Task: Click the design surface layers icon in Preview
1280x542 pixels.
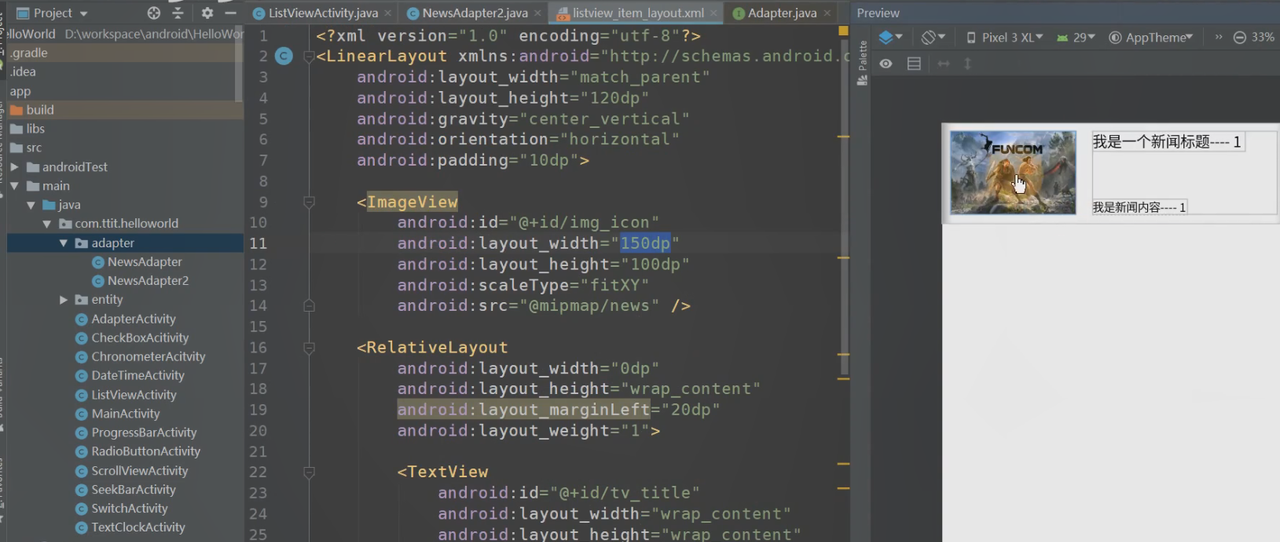Action: point(888,37)
